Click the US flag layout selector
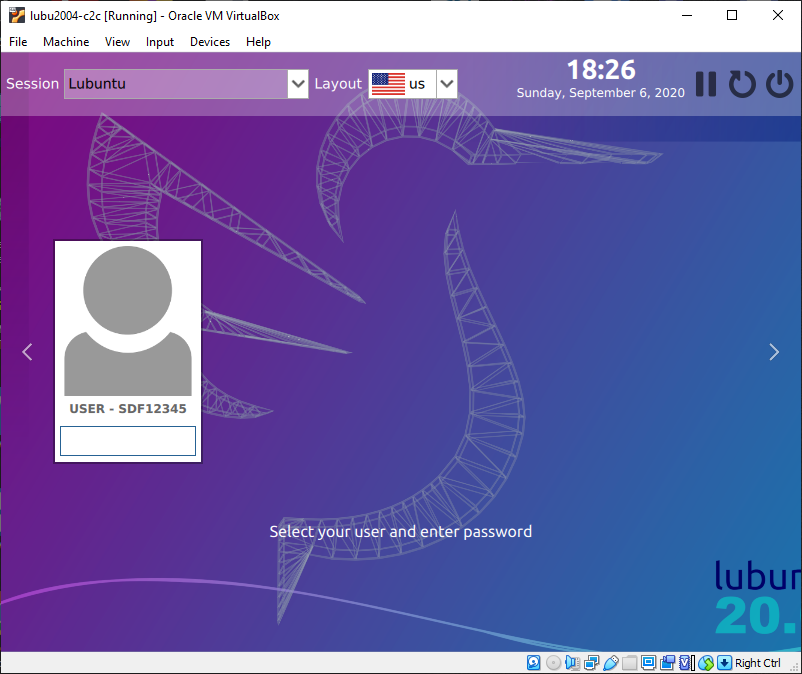 pyautogui.click(x=388, y=84)
